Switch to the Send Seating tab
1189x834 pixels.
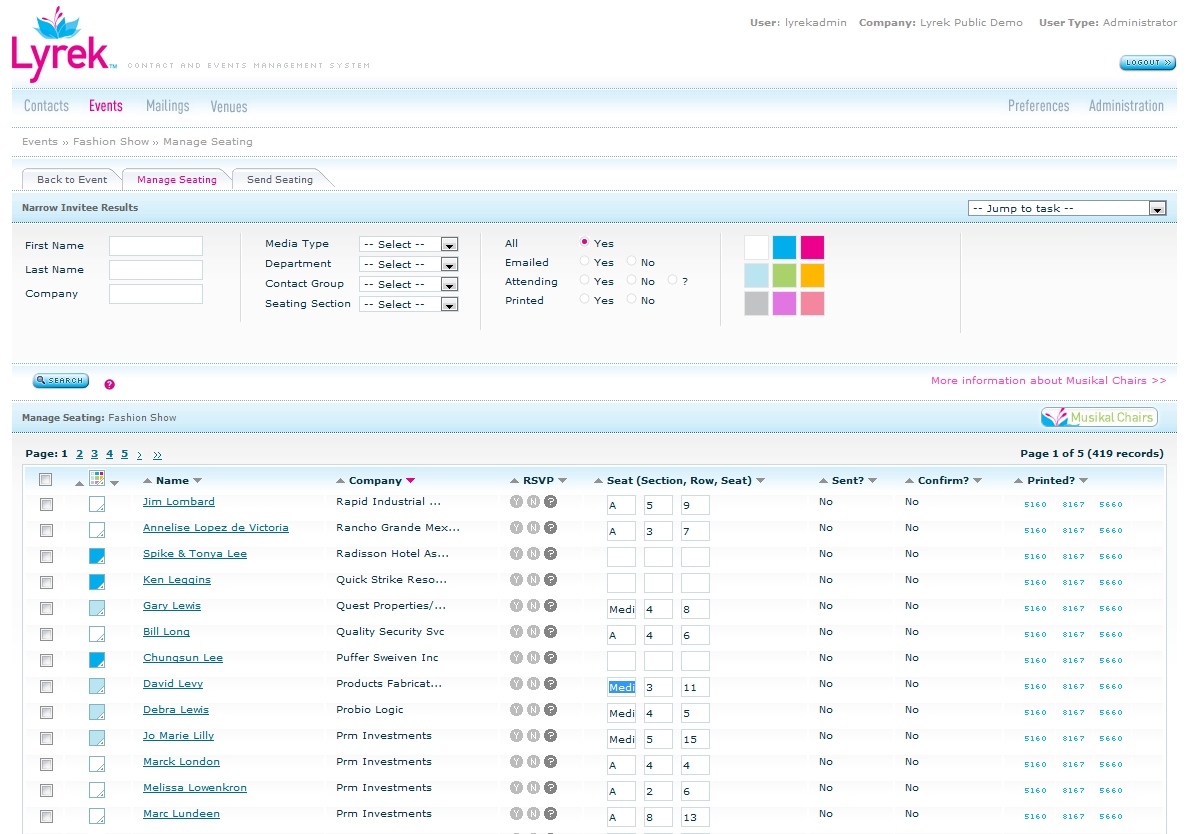point(279,180)
